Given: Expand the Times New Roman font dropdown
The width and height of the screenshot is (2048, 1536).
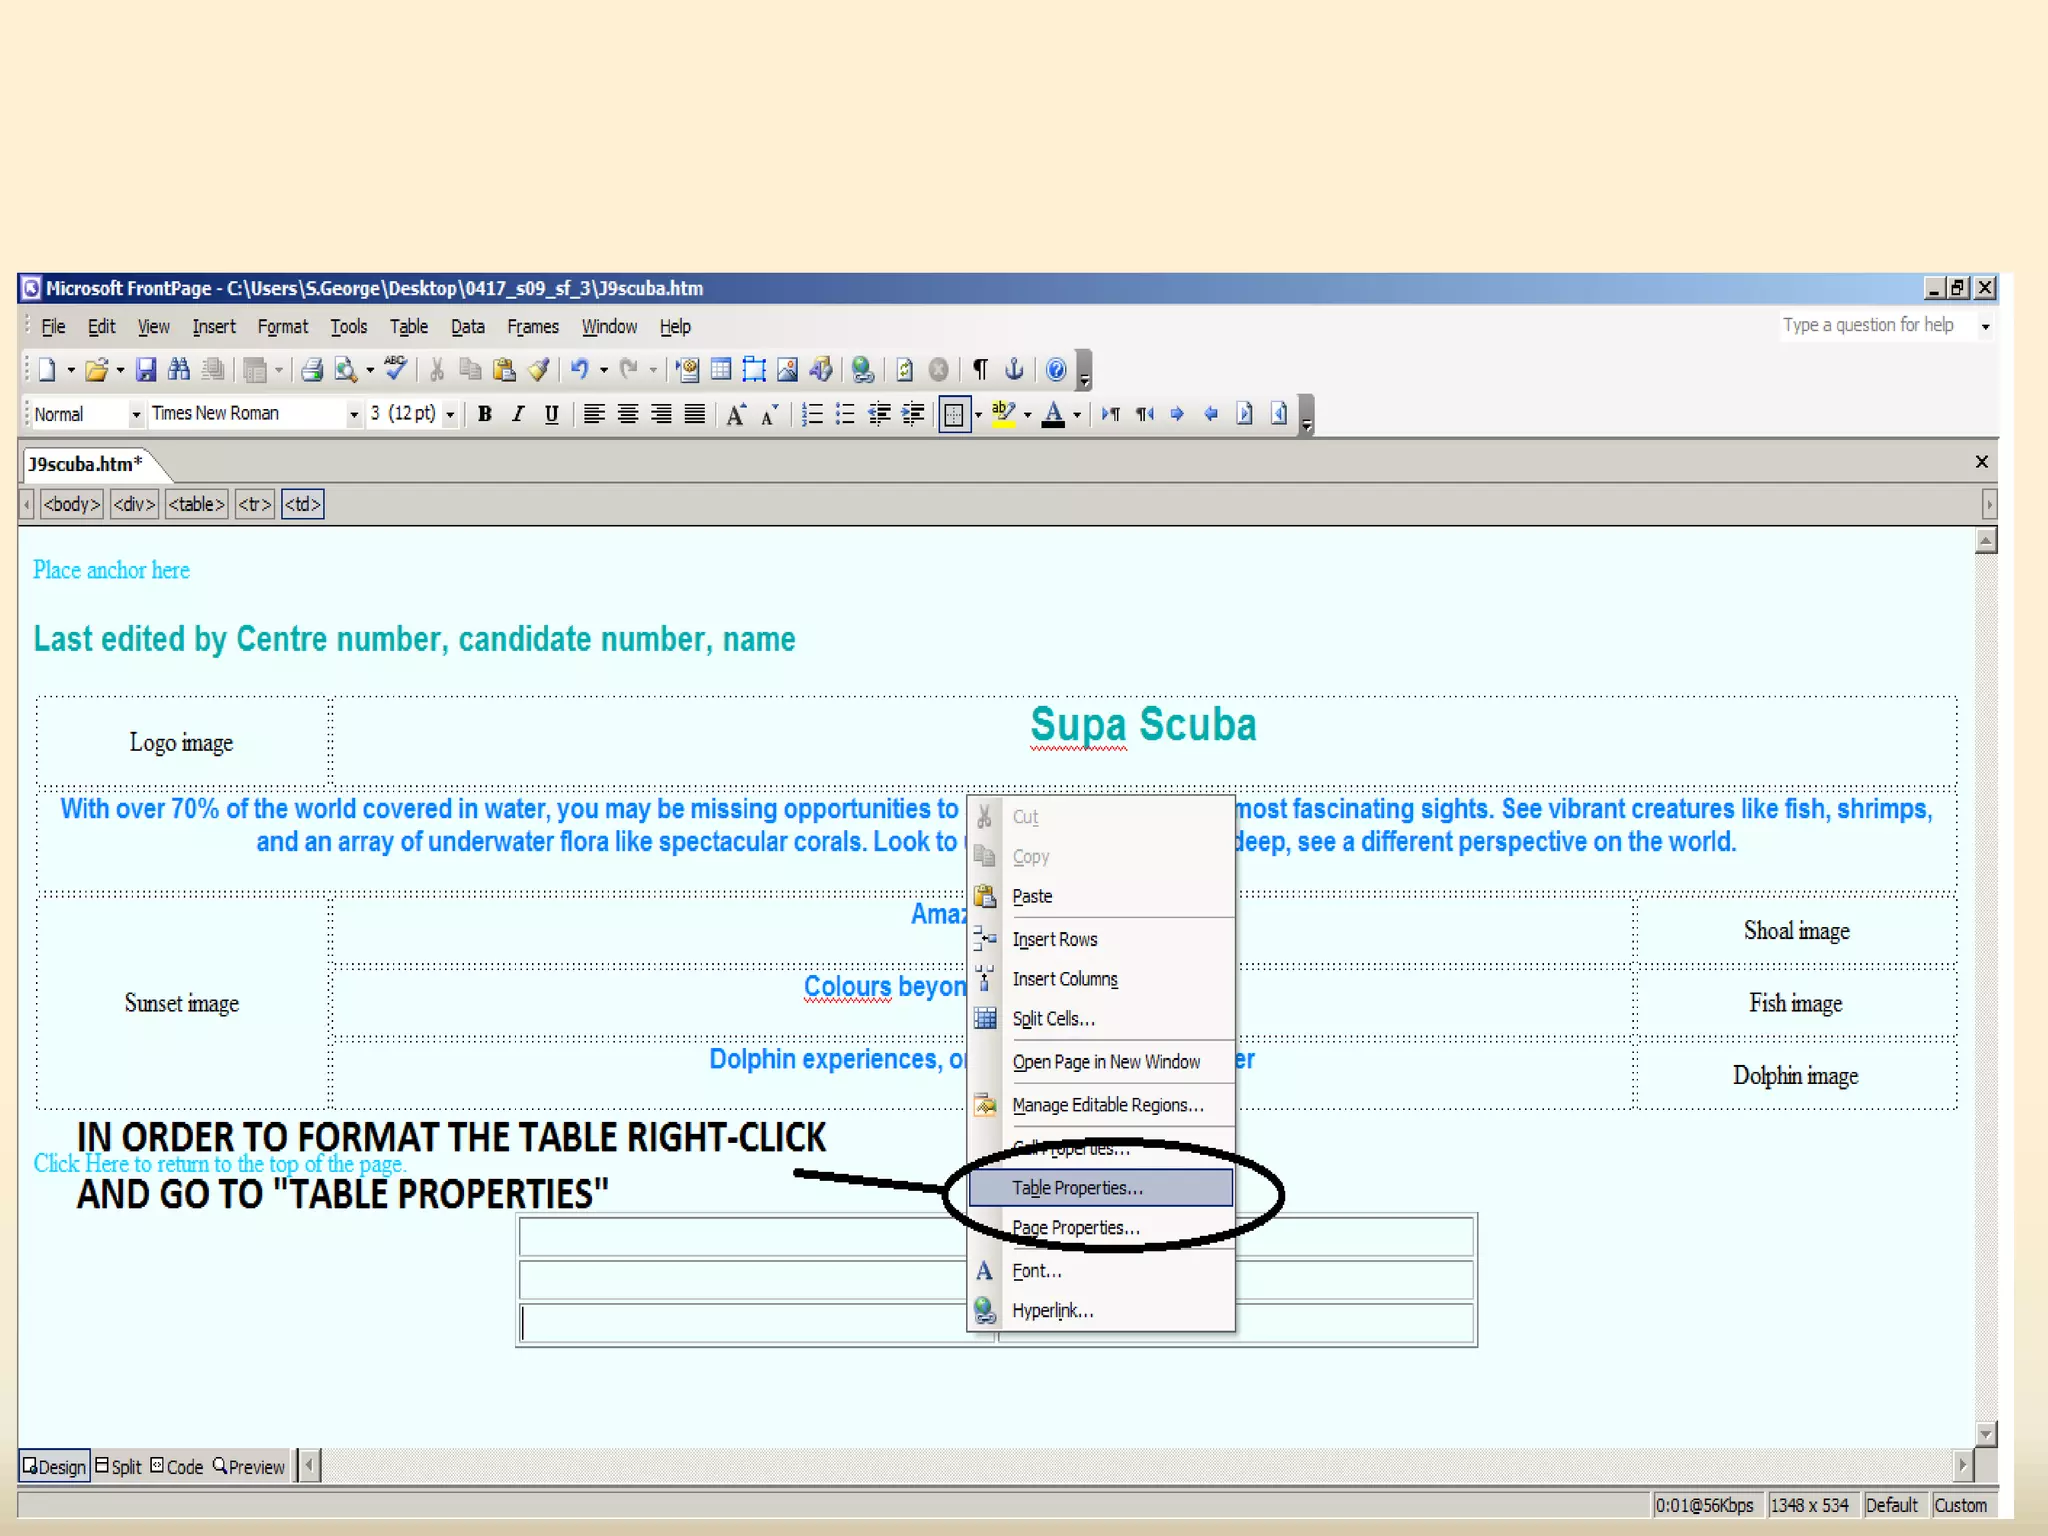Looking at the screenshot, I should click(353, 414).
